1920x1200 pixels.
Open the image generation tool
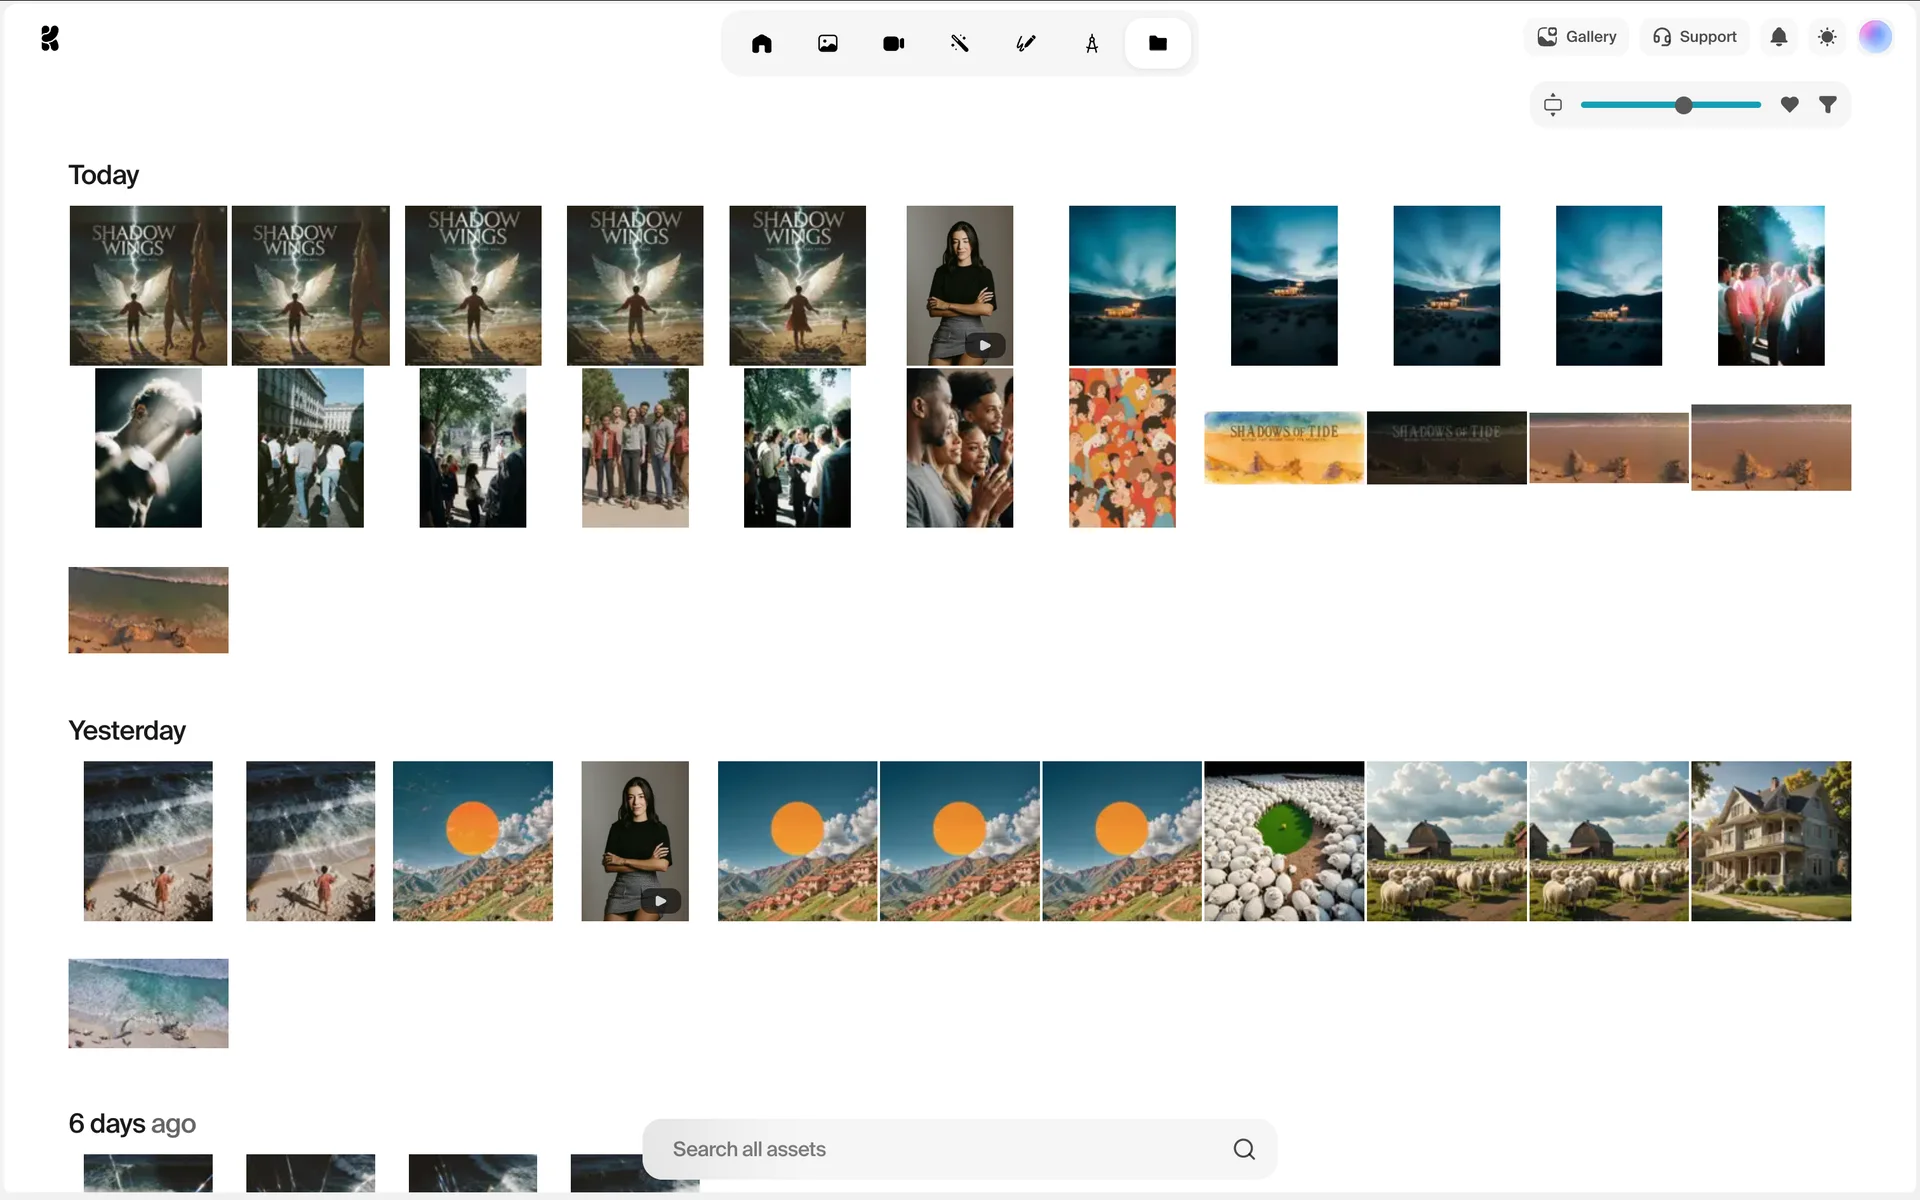pos(827,43)
